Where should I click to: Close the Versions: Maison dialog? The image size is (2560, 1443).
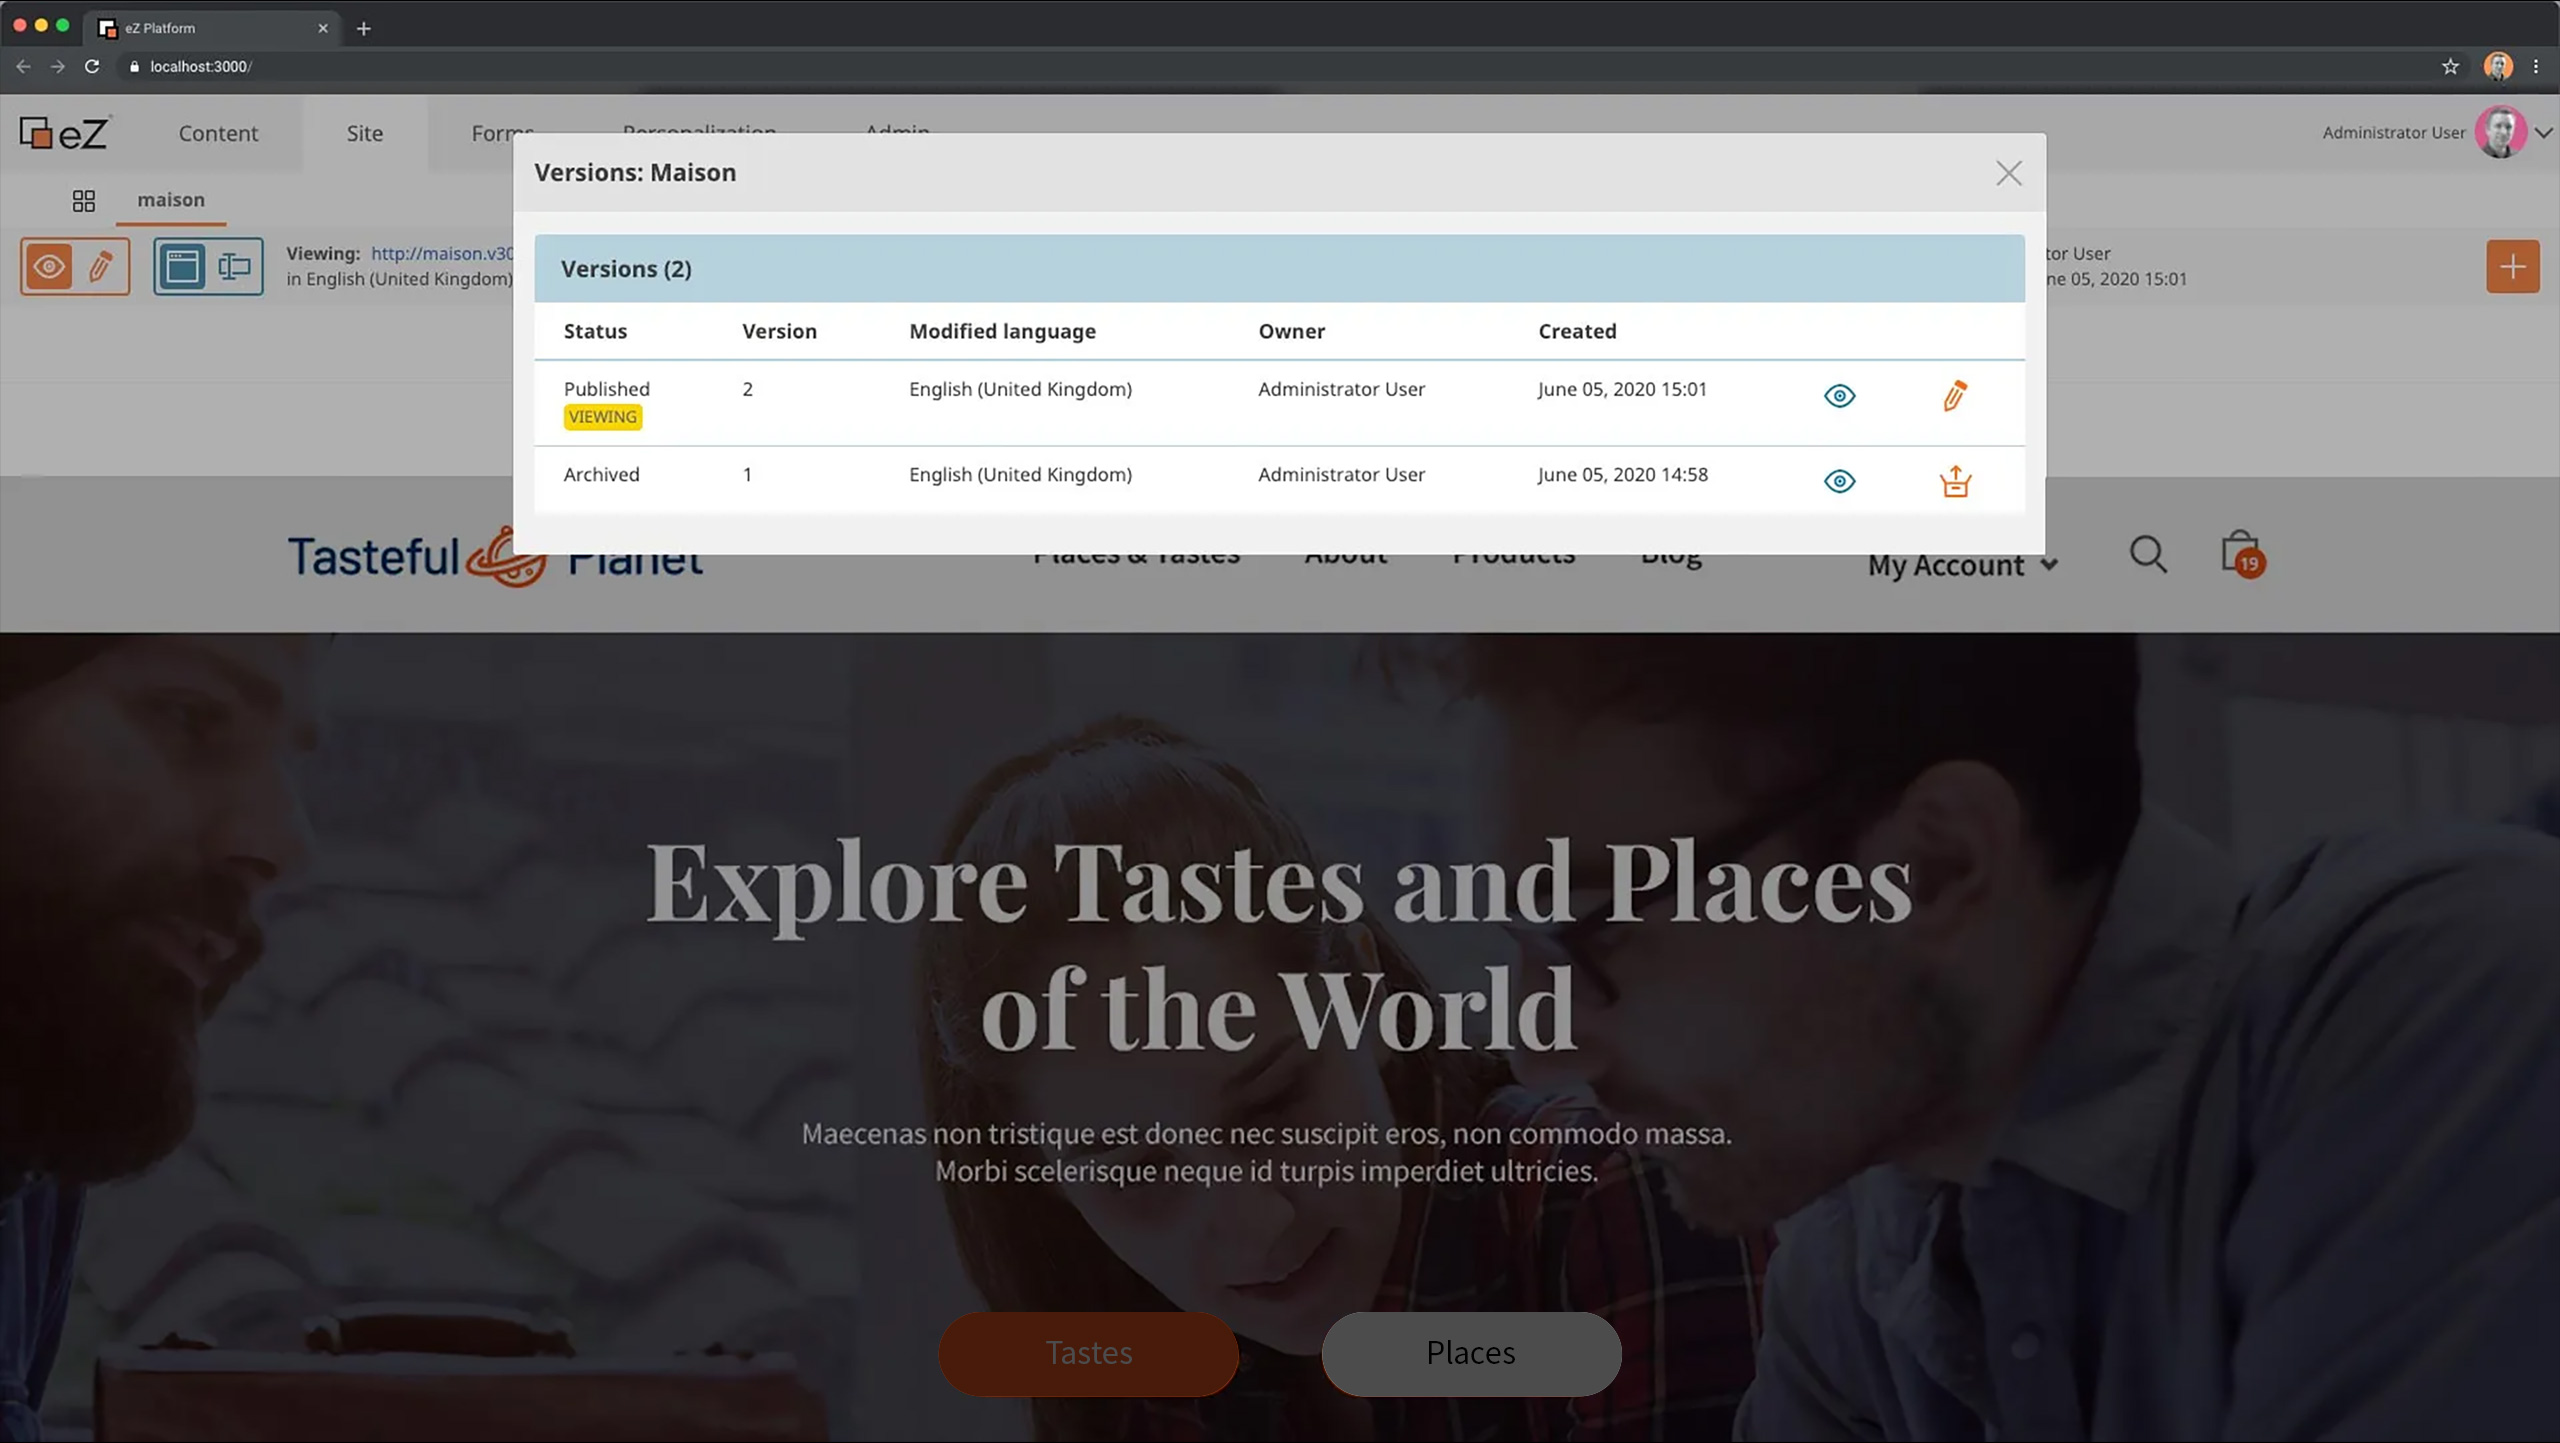(2008, 173)
